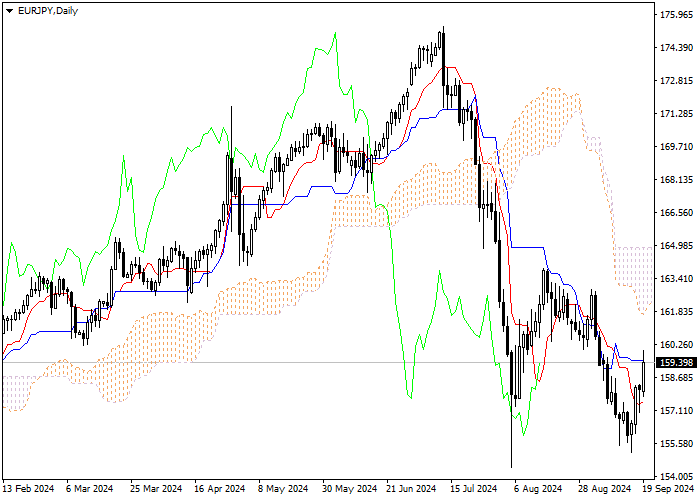The height and width of the screenshot is (500, 700).
Task: Click the 164.985 price scale label
Action: tap(676, 246)
